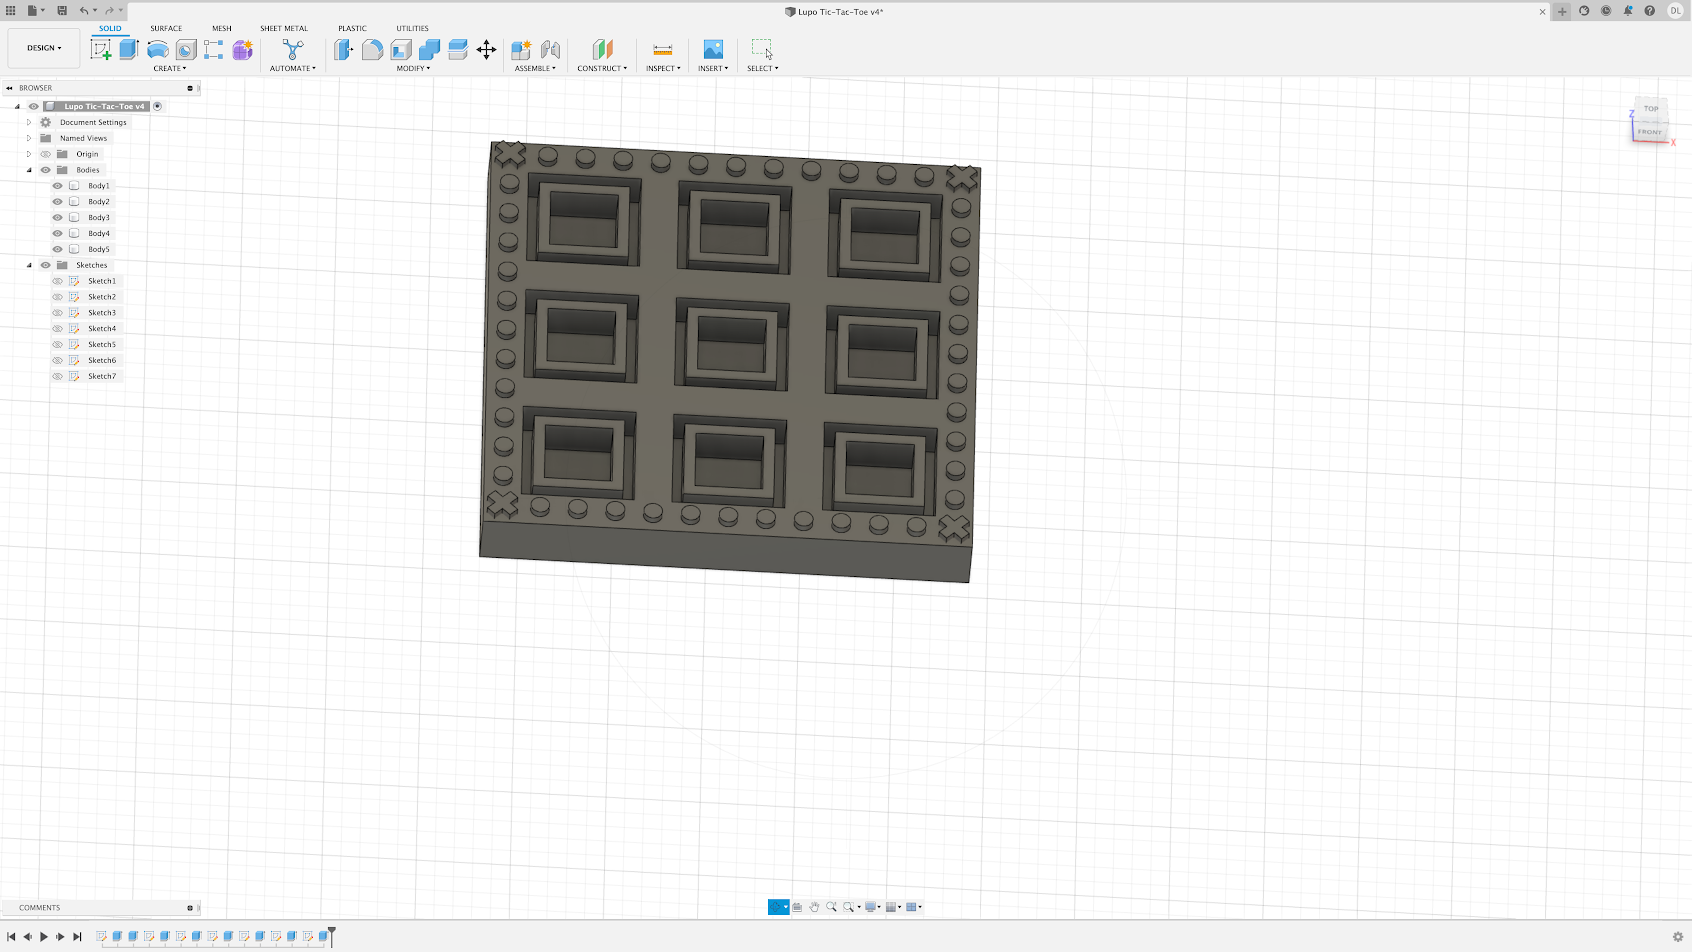Click the Window Select icon

[x=762, y=50]
